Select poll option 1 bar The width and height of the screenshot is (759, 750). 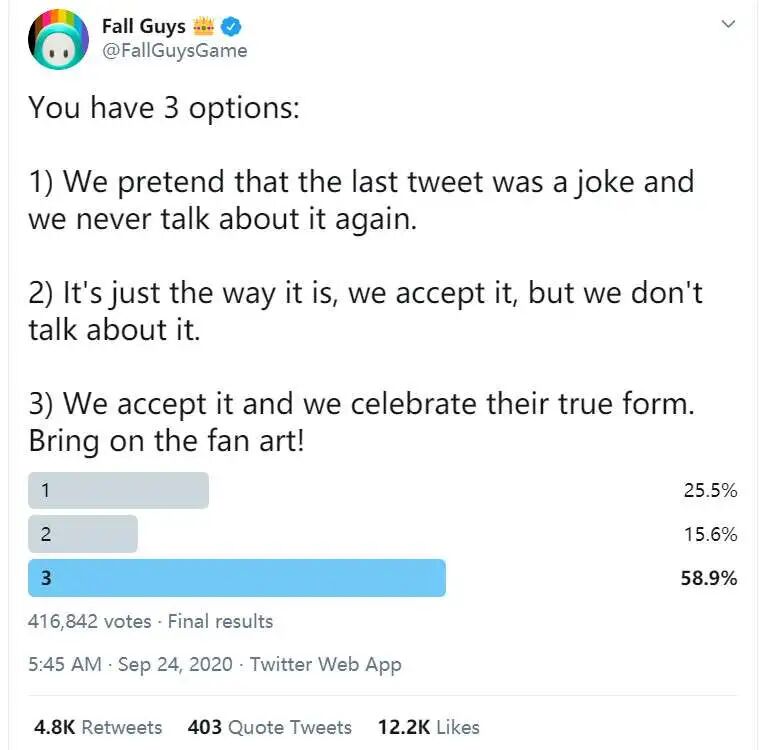pos(118,490)
